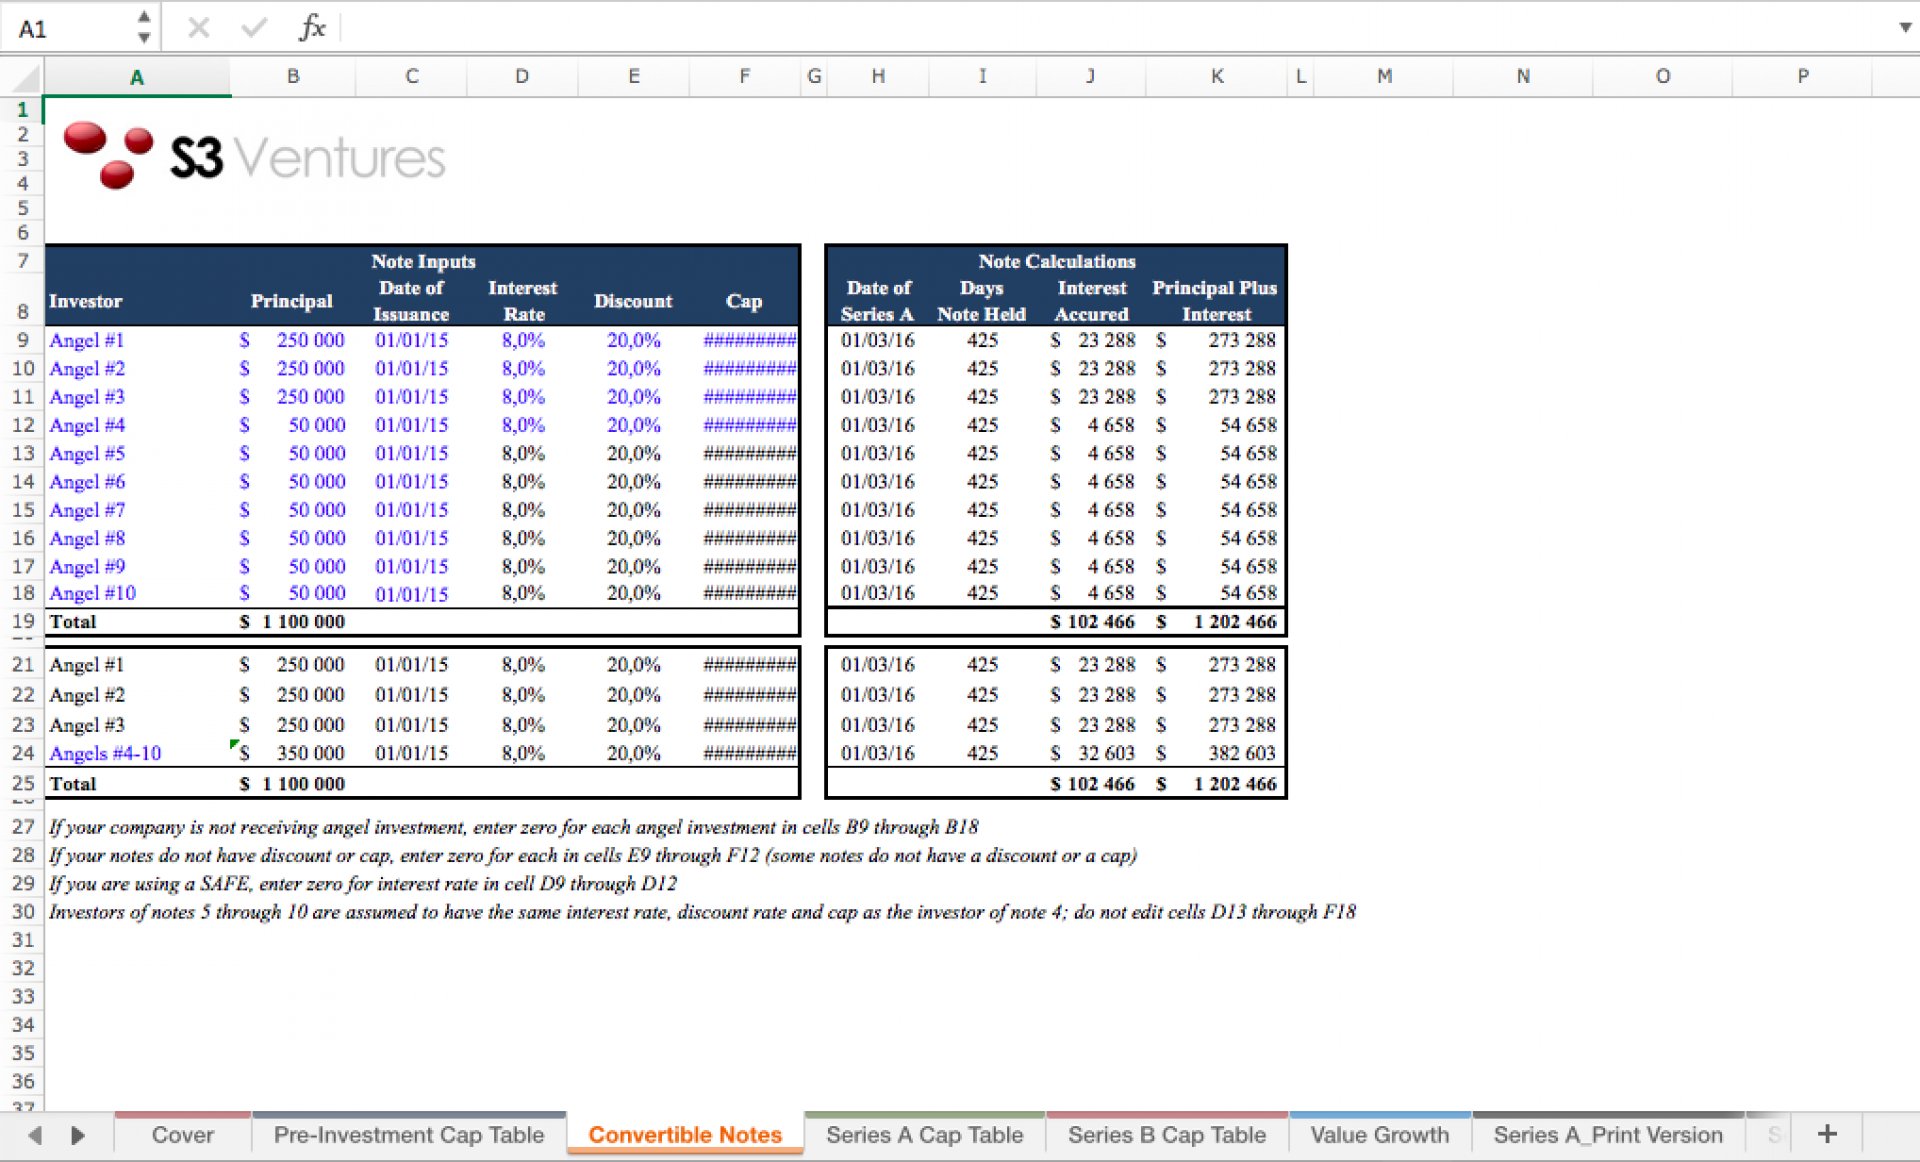Screen dimensions: 1920x1162
Task: Click the 'Interest Rate' column header cell
Action: [522, 301]
